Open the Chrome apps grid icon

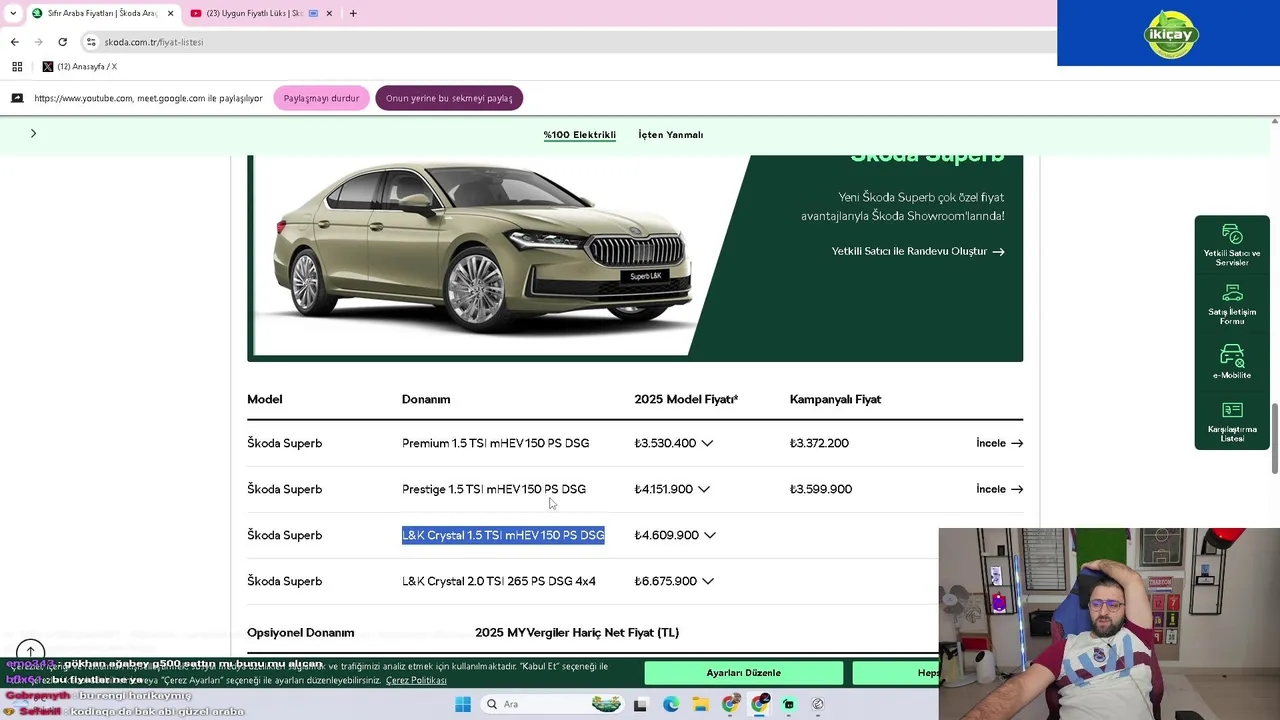(17, 66)
